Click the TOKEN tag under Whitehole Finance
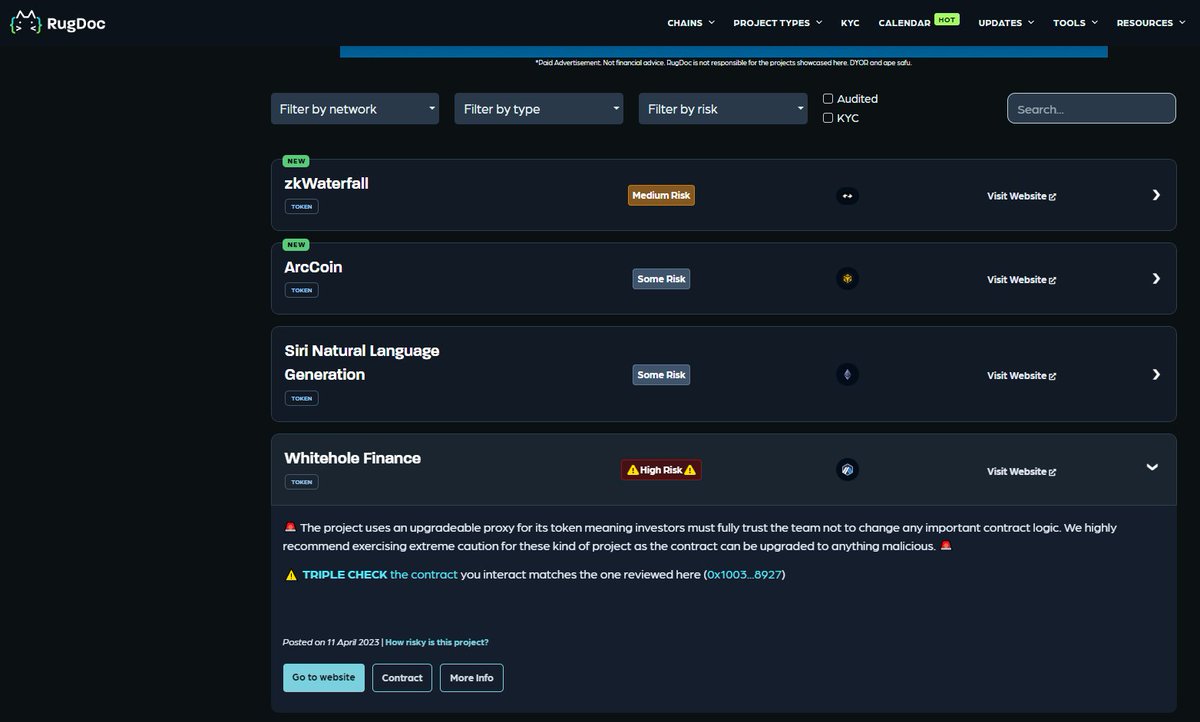This screenshot has height=722, width=1200. [301, 482]
